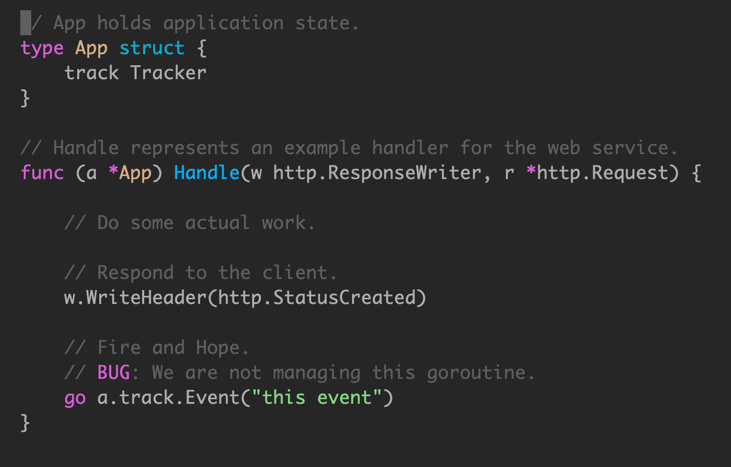The image size is (731, 467).
Task: Click the 'Respond to the client' comment
Action: click(x=200, y=273)
